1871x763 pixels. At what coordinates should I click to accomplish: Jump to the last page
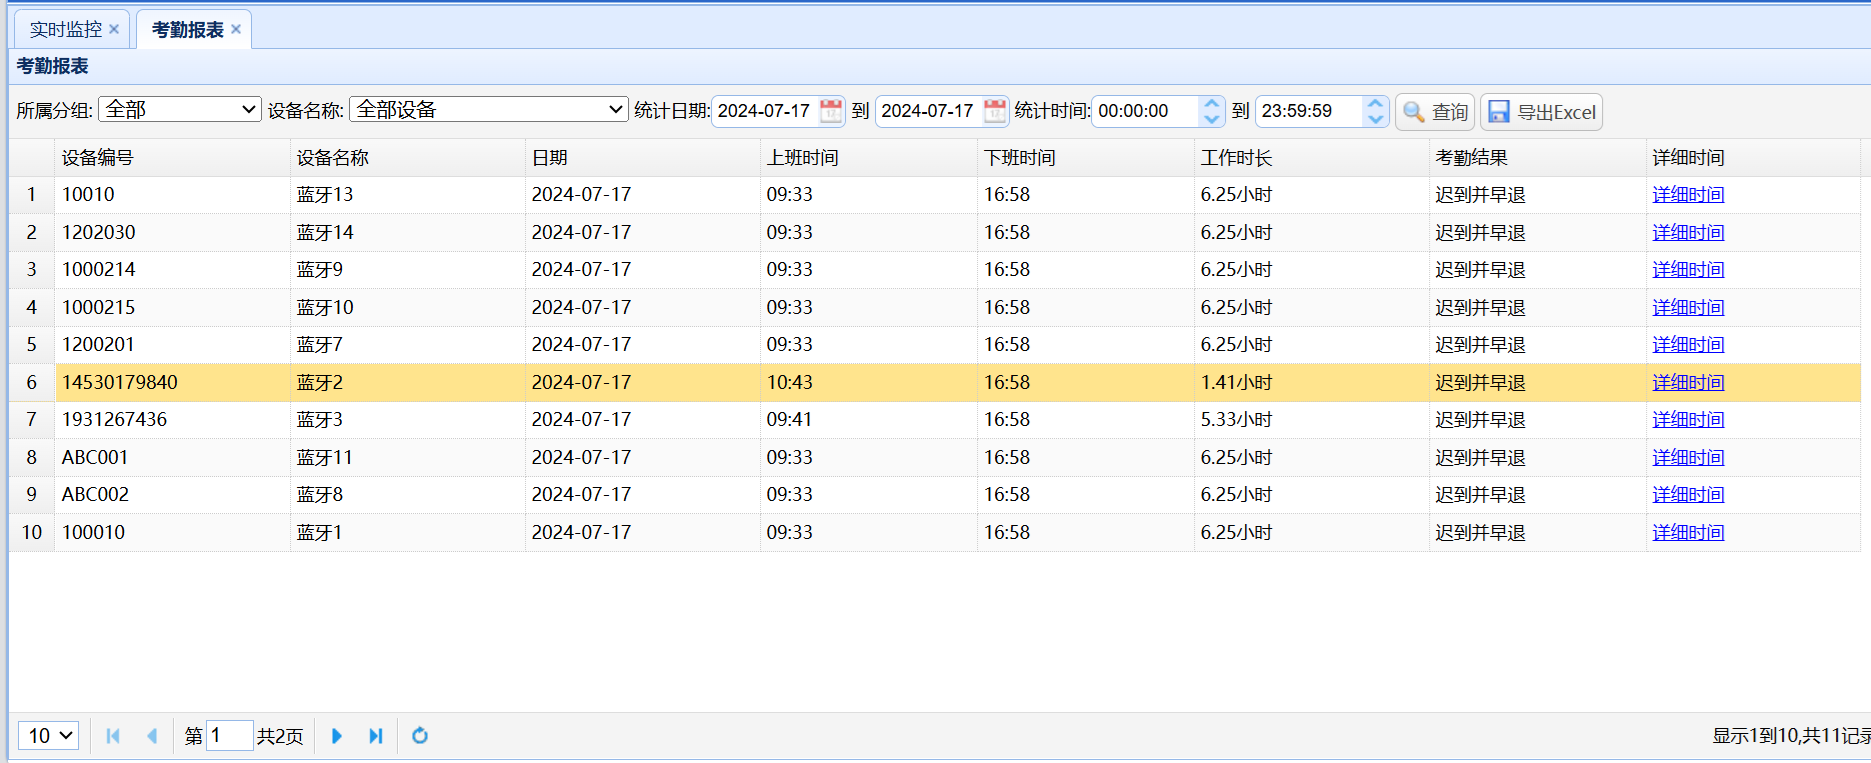click(376, 736)
